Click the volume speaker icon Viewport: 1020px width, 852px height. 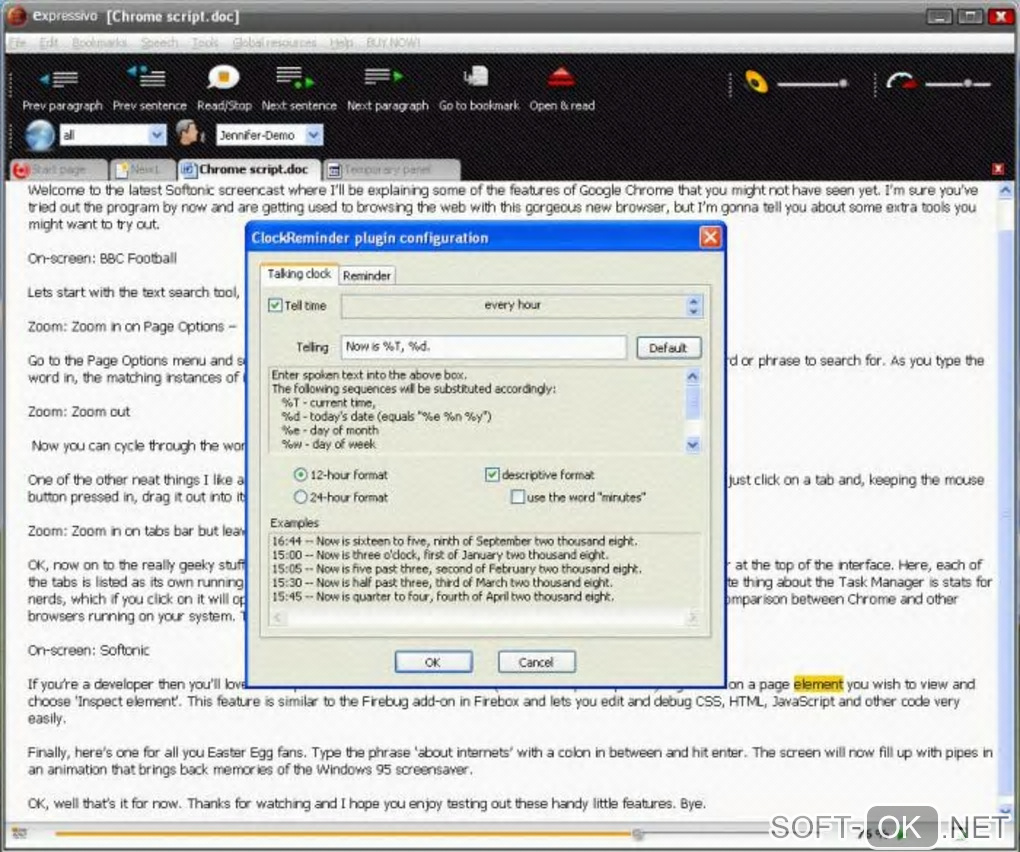pos(755,82)
